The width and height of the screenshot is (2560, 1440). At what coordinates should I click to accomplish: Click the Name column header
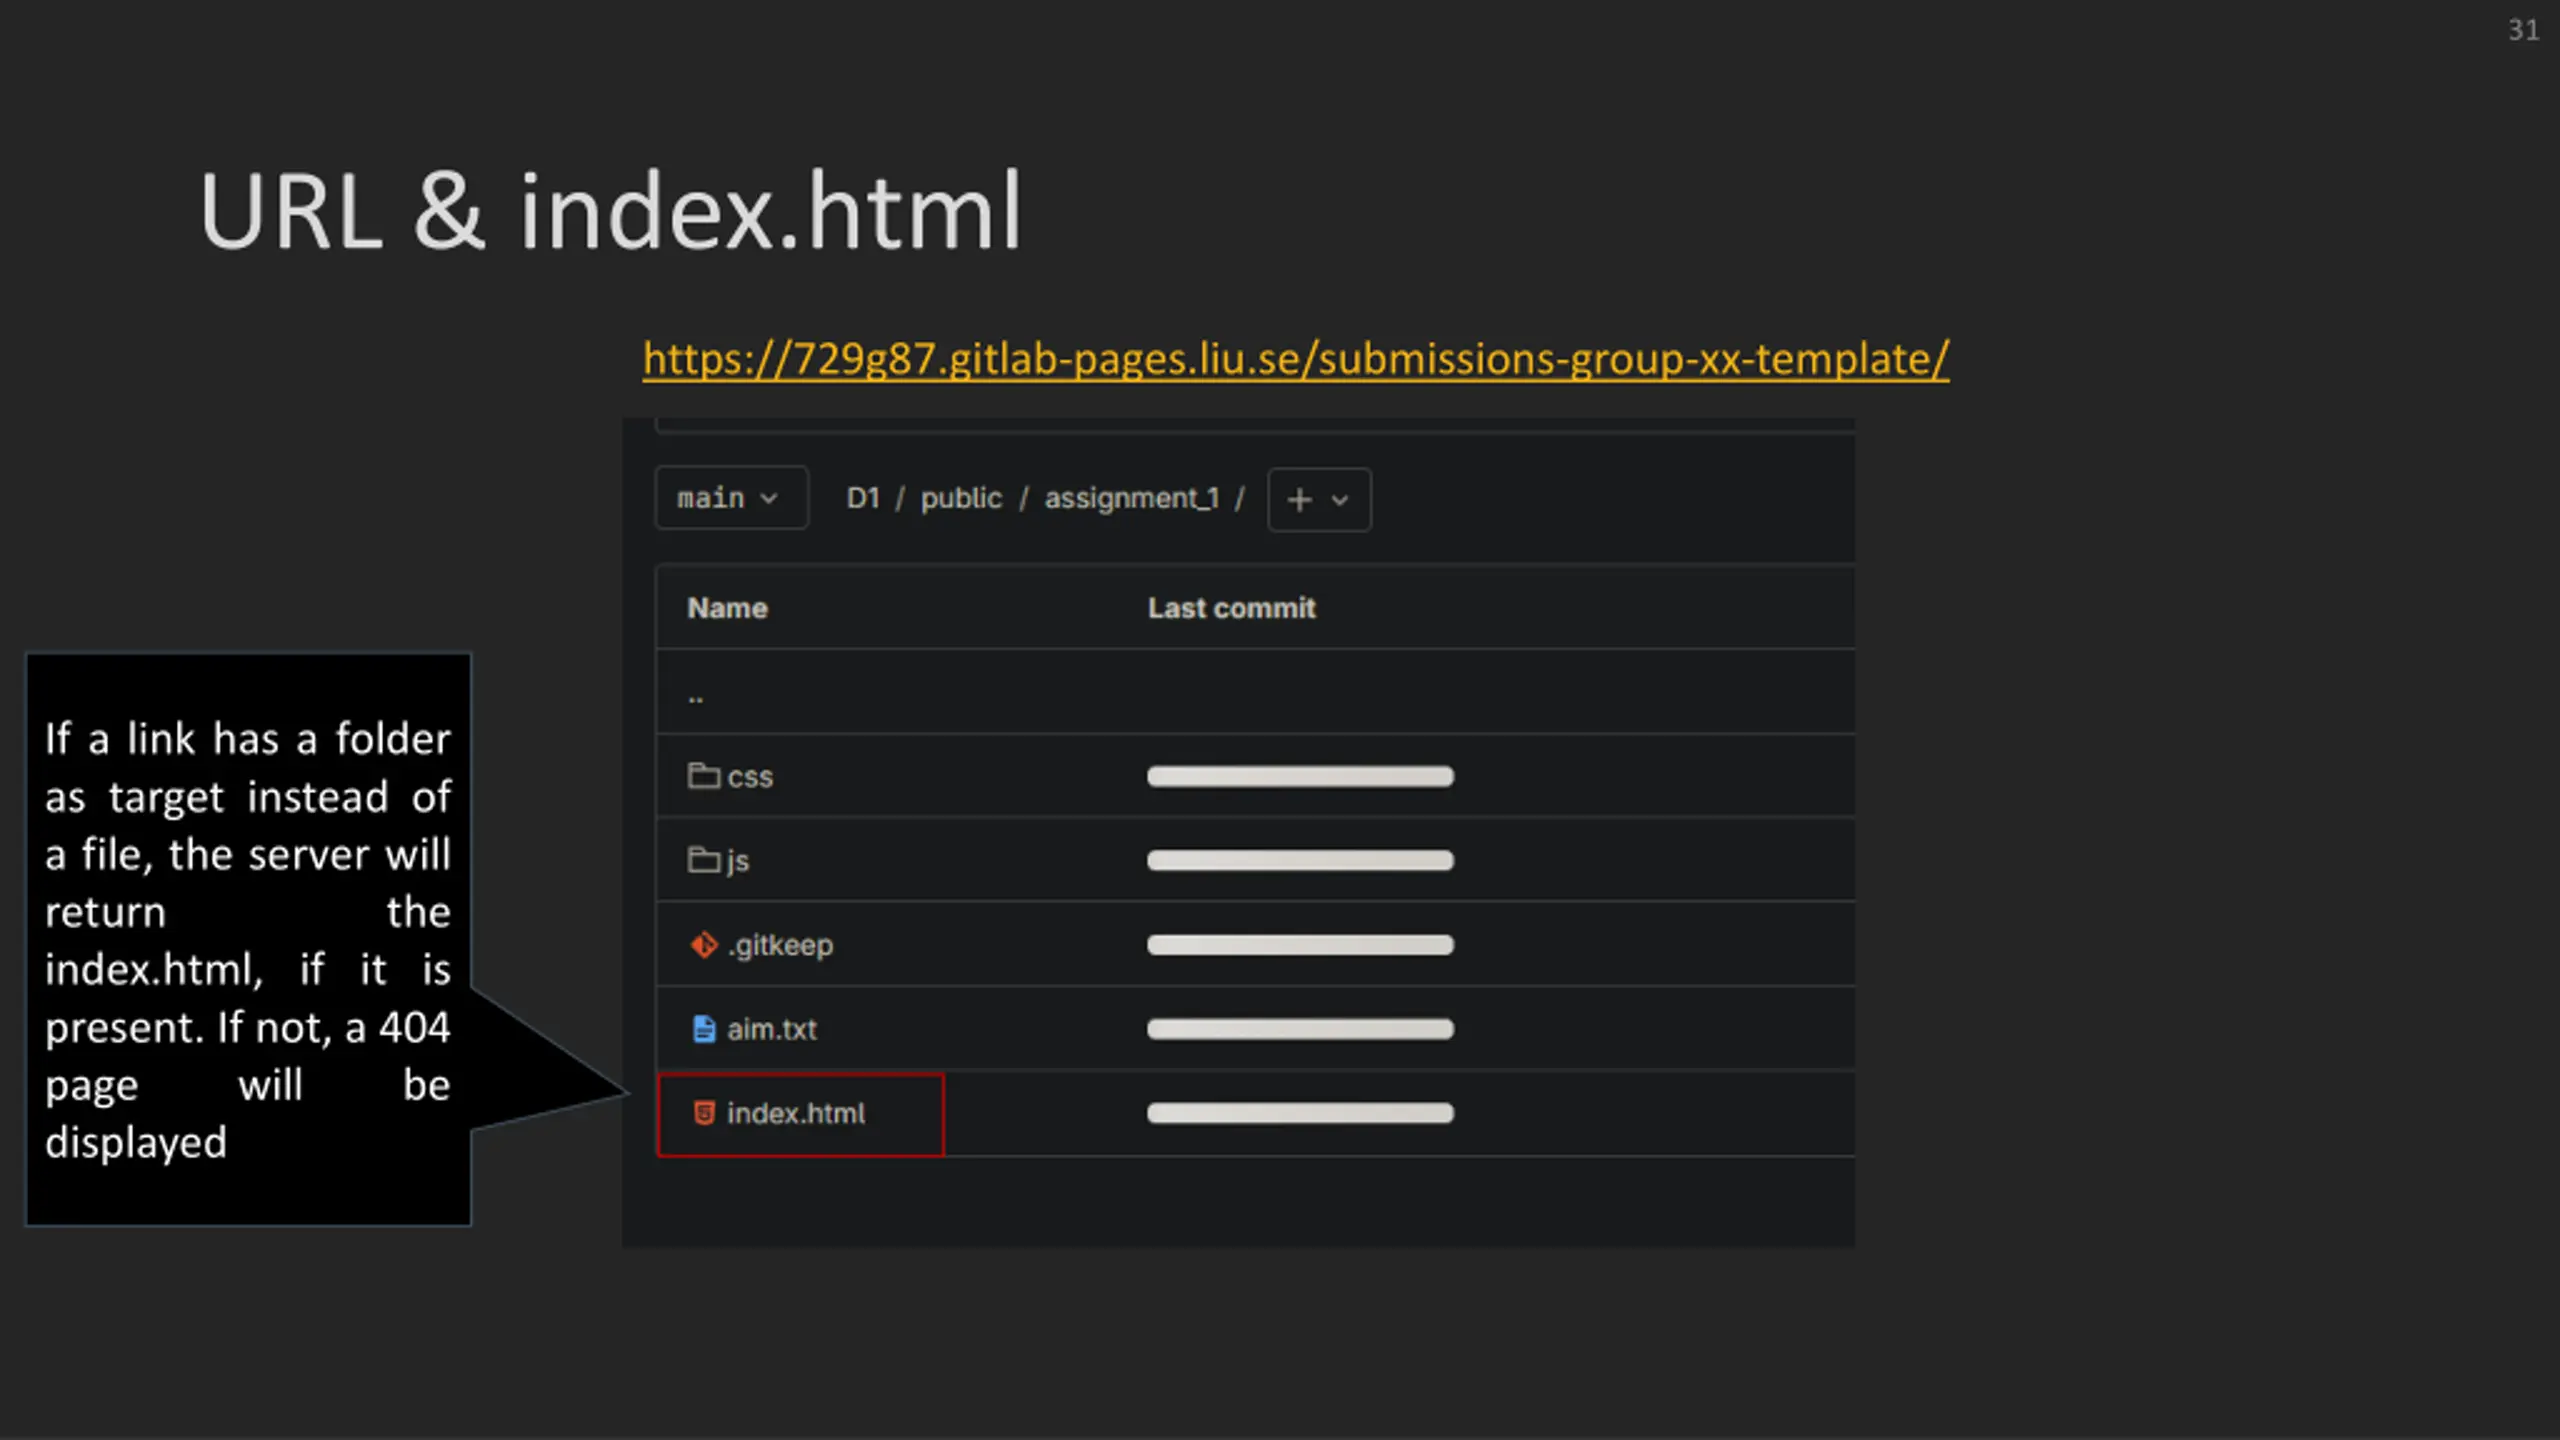click(x=727, y=608)
